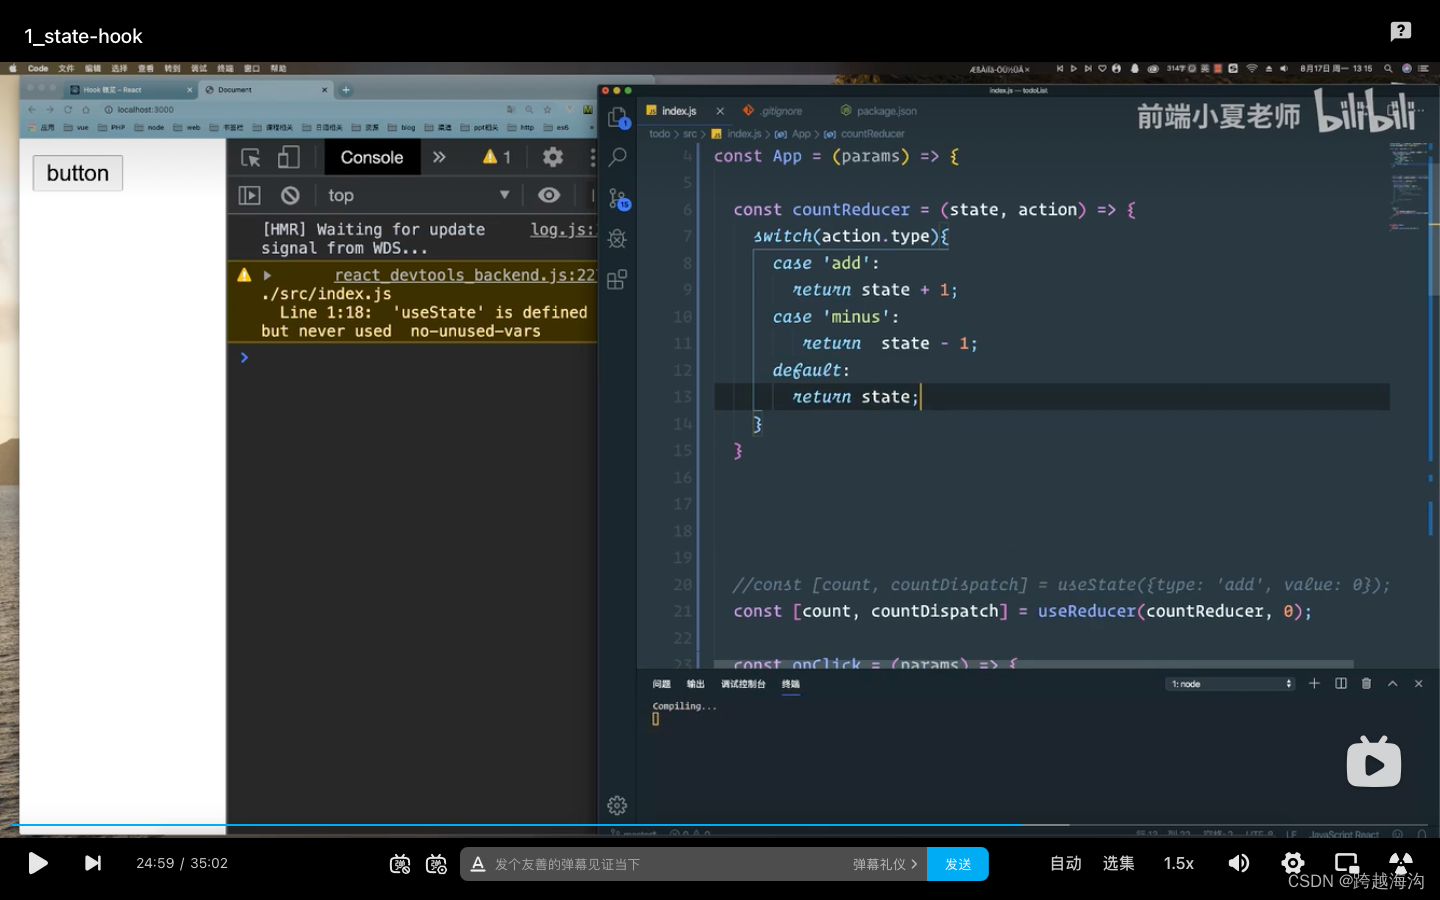
Task: Expand the warning message triangle
Action: (x=267, y=275)
